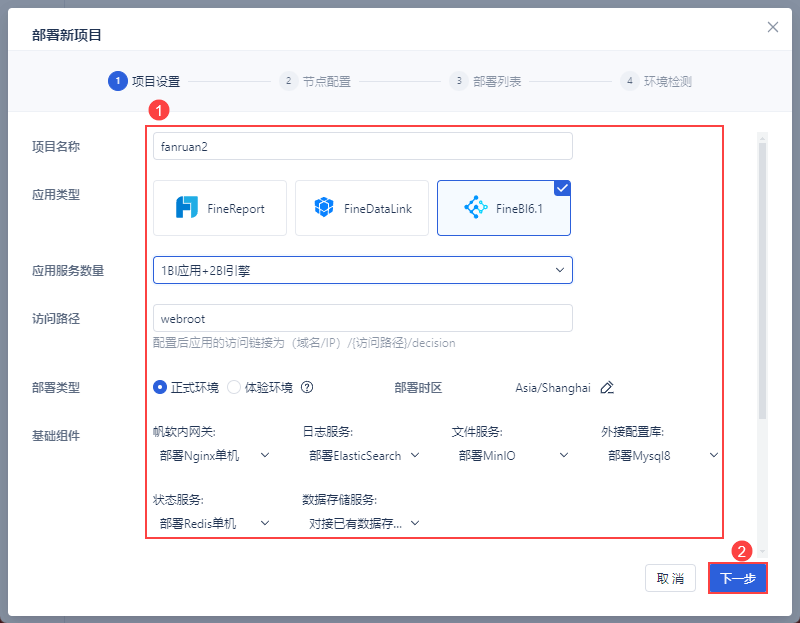Click the dialog's vertical scrollbar thumb
The width and height of the screenshot is (800, 623).
point(762,281)
